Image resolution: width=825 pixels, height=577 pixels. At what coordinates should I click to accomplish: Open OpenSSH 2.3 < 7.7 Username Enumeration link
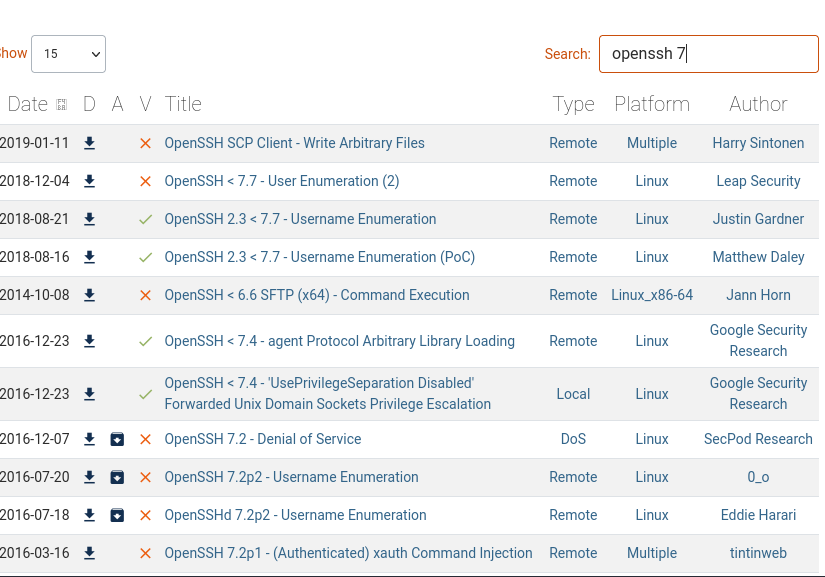300,219
